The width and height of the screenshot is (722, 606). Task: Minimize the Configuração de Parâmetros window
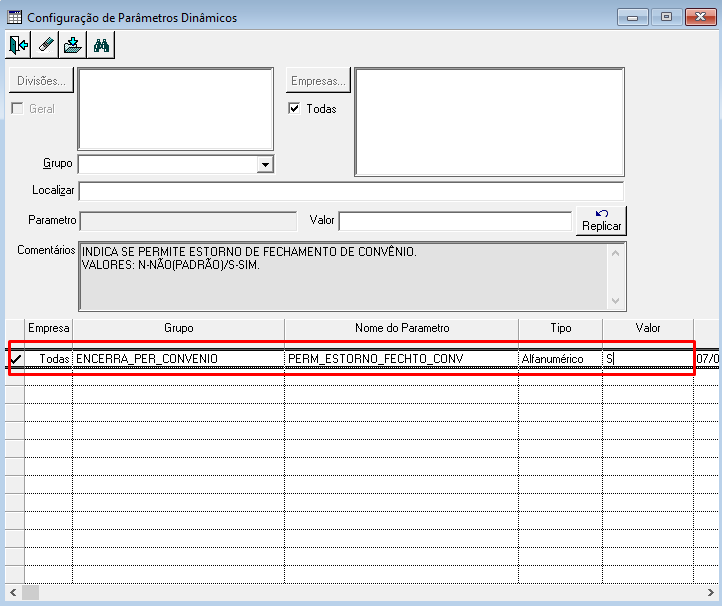click(x=633, y=17)
